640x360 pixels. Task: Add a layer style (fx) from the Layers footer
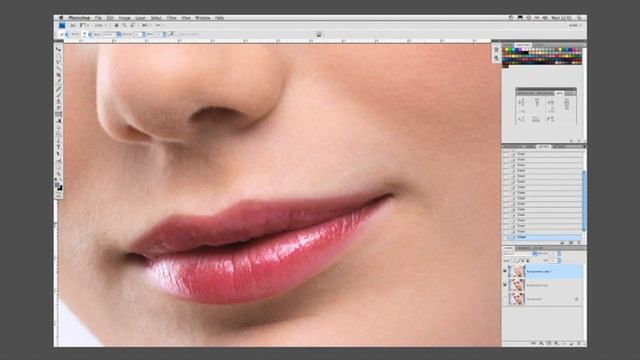[x=541, y=343]
